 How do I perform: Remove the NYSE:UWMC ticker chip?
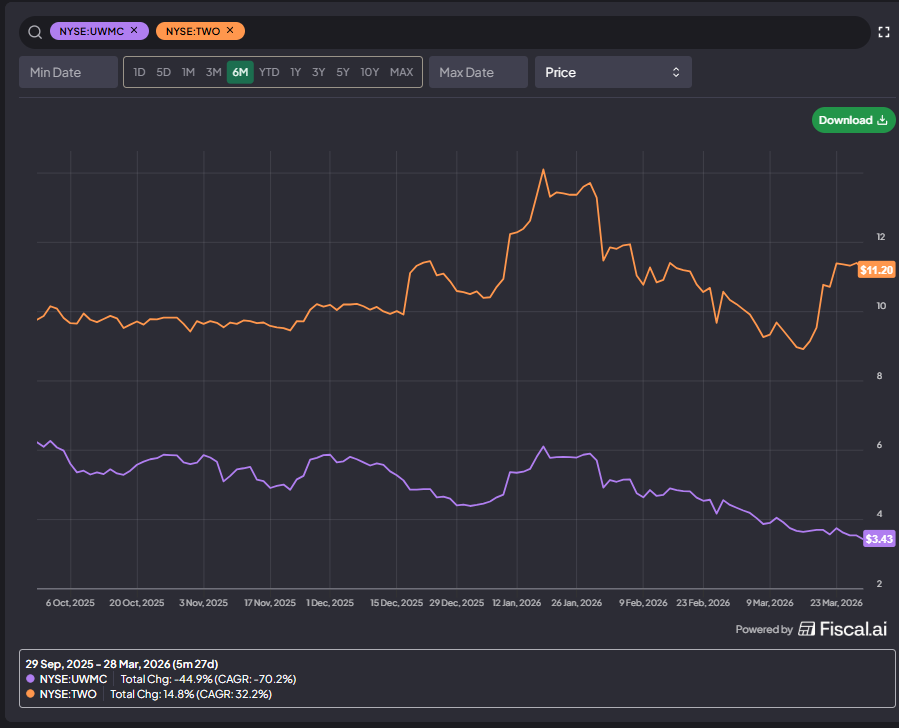(134, 30)
